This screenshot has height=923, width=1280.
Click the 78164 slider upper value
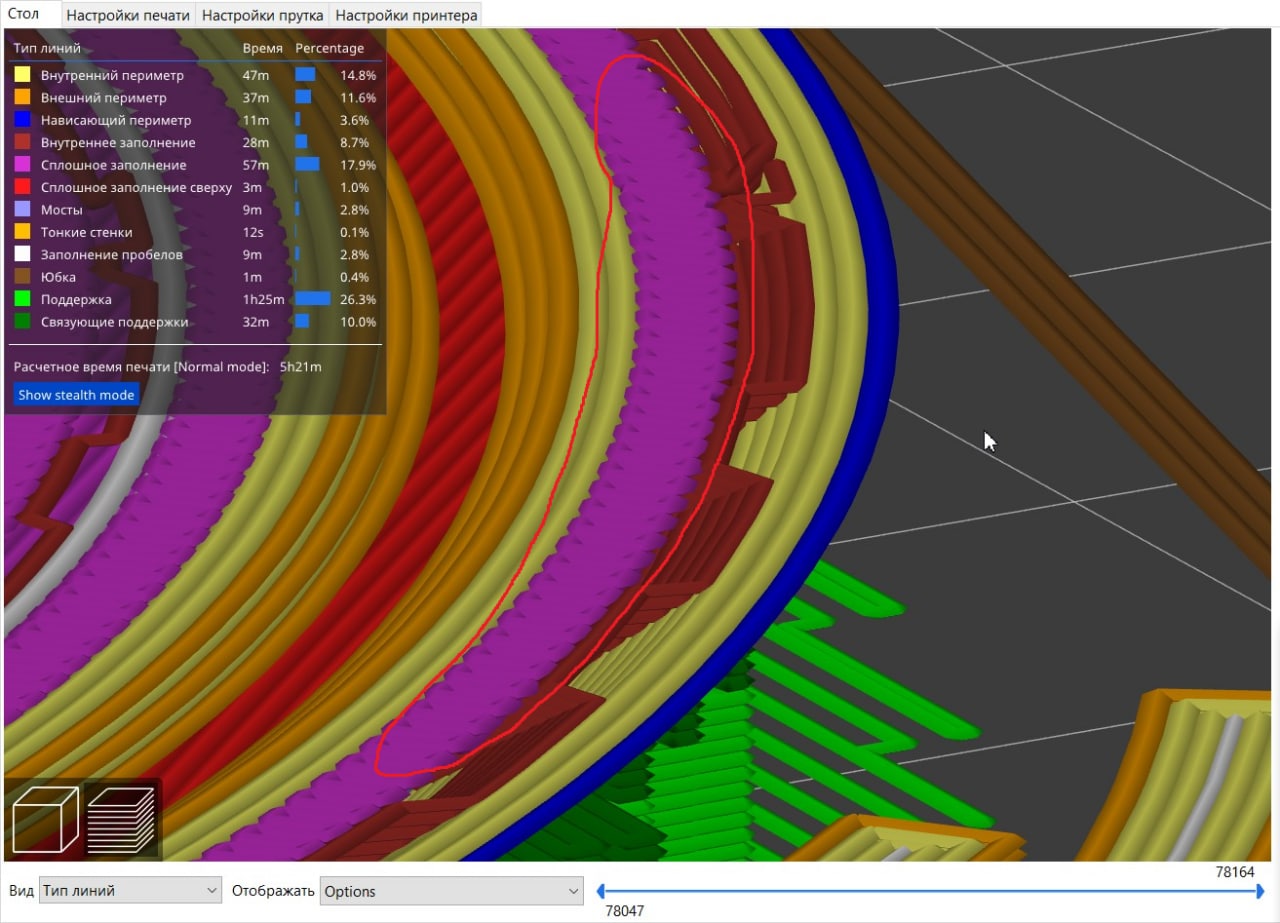(1235, 872)
